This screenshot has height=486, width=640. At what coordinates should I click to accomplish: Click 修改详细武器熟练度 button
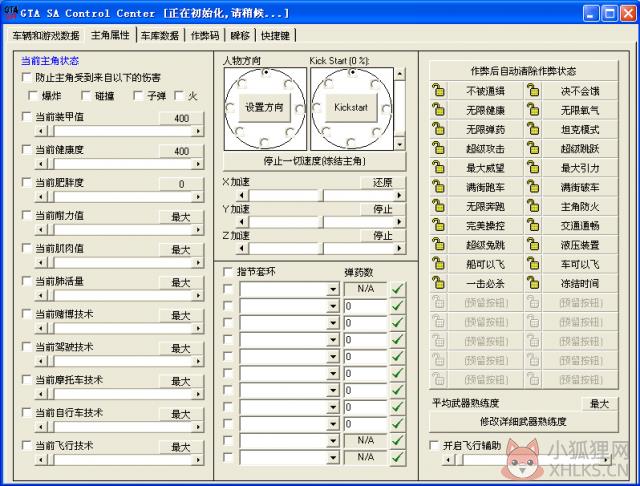pos(523,422)
